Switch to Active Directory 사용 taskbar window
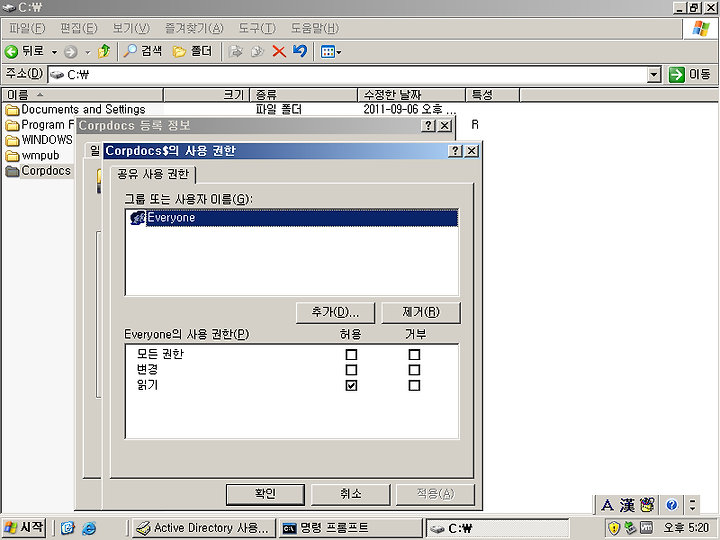The height and width of the screenshot is (540, 720). pyautogui.click(x=204, y=528)
